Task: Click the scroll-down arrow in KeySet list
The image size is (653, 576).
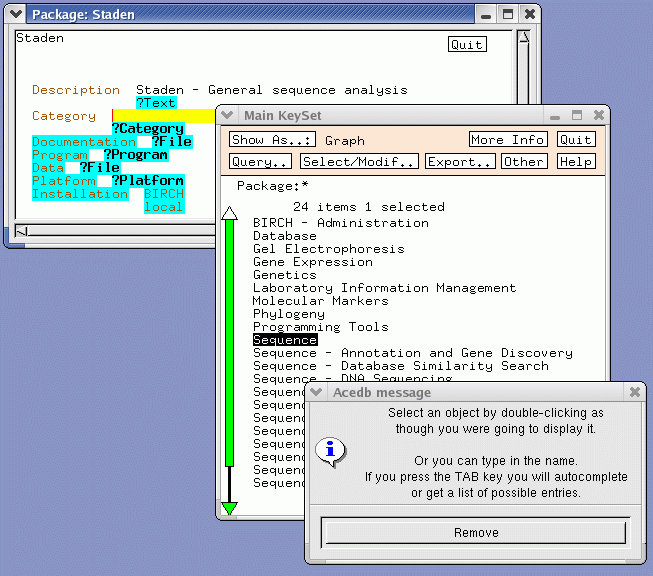Action: 229,508
